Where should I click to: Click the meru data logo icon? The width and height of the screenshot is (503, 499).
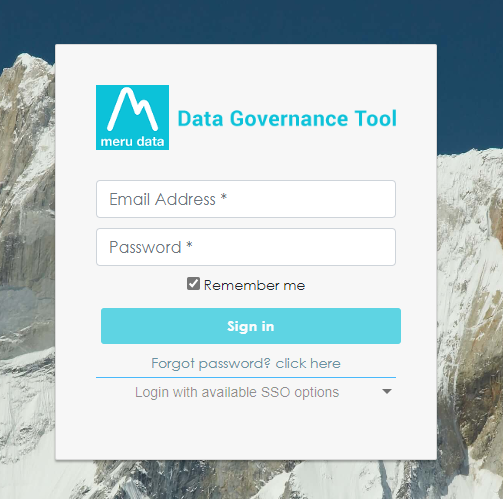[x=132, y=117]
